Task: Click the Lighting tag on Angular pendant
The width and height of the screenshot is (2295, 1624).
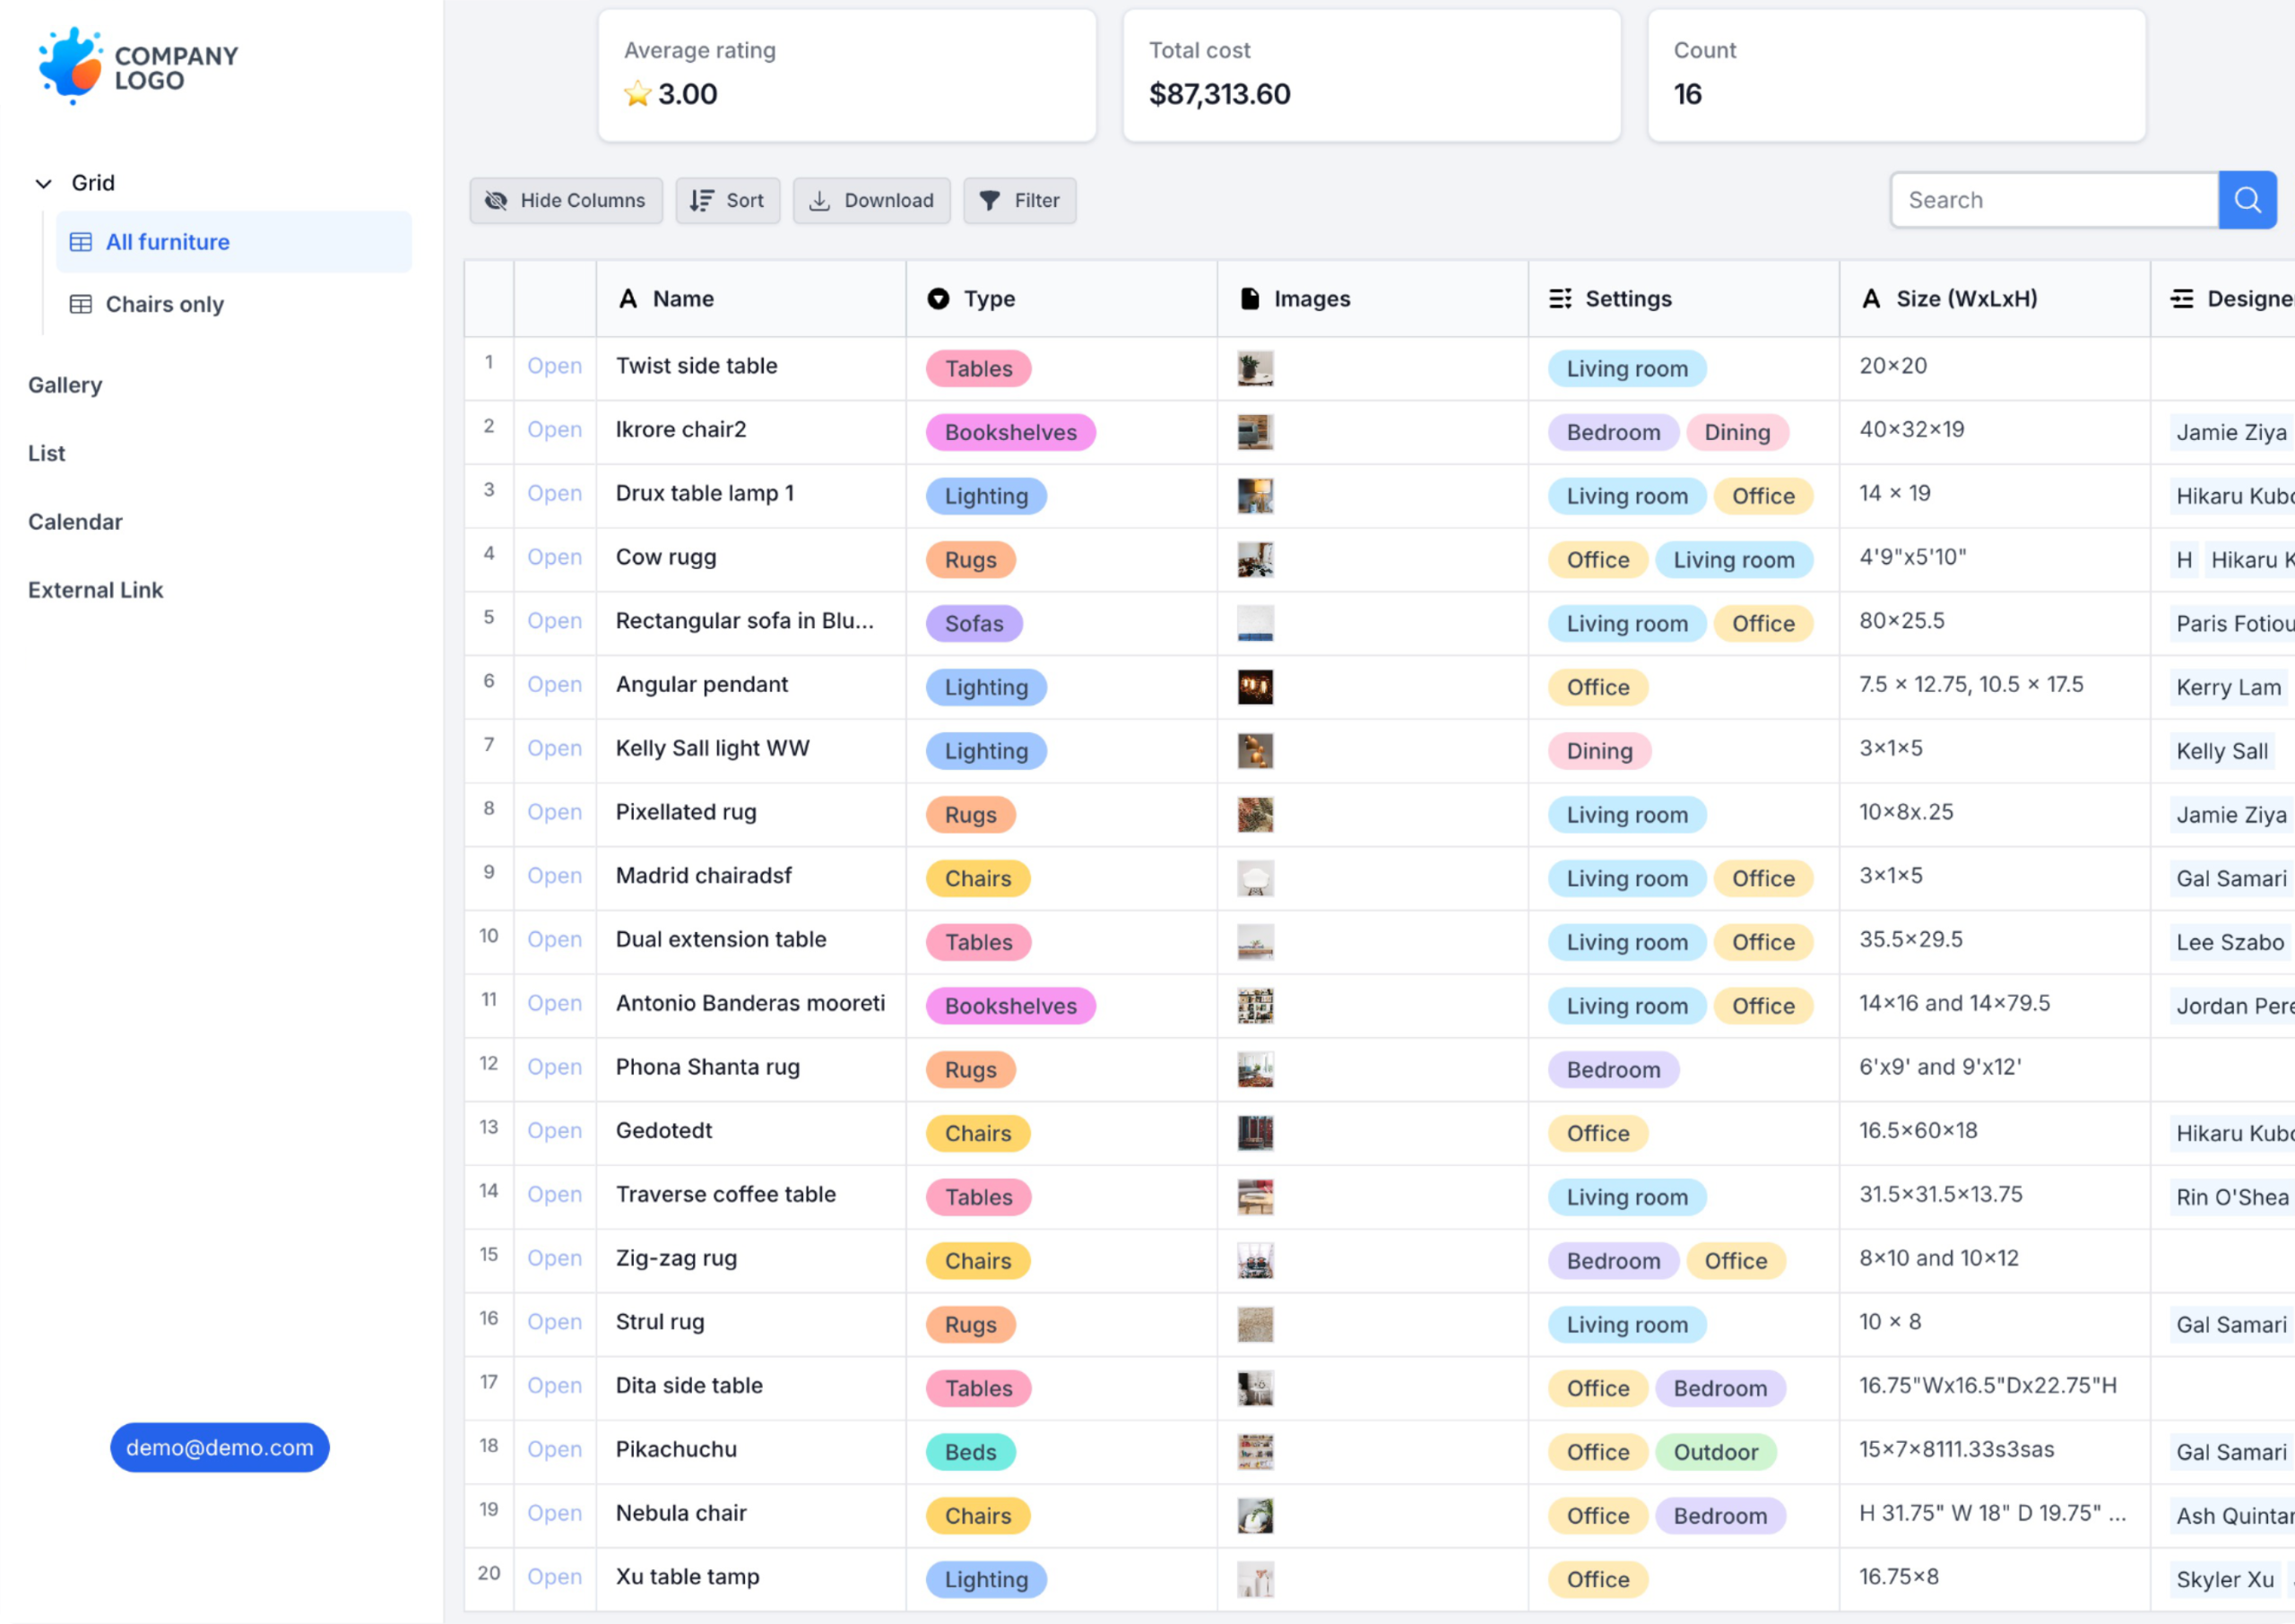Action: [985, 687]
